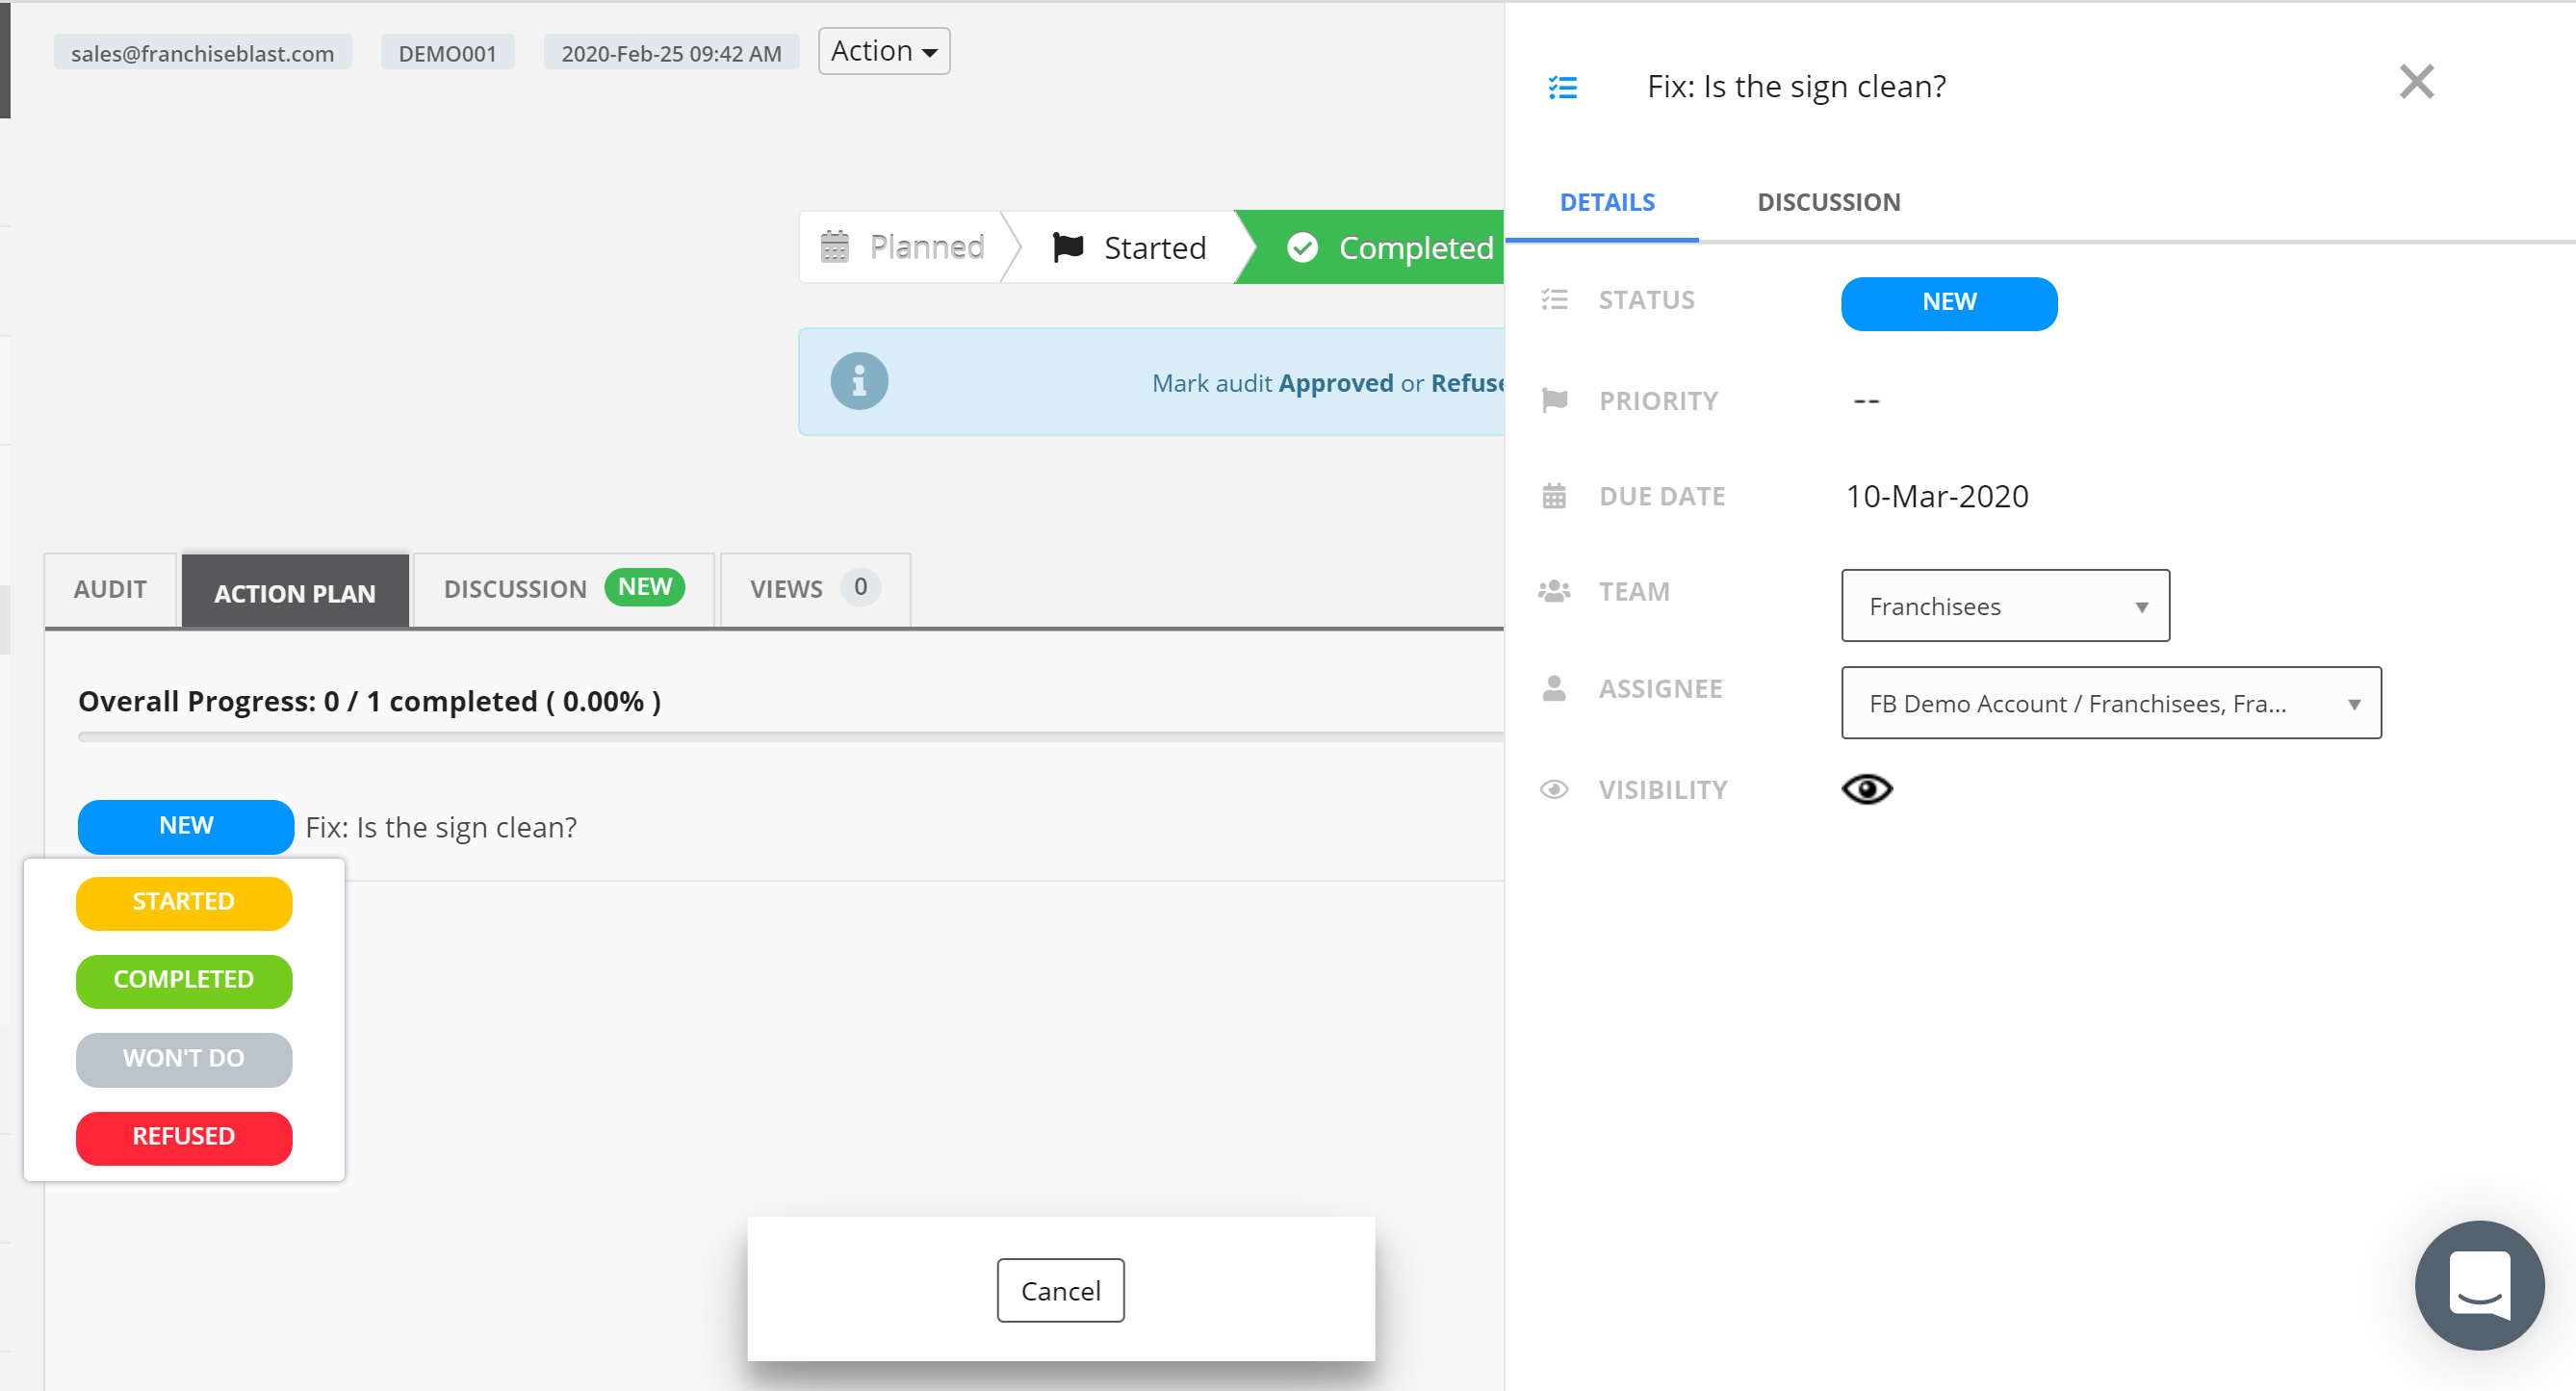Set task status to Started

tap(184, 903)
